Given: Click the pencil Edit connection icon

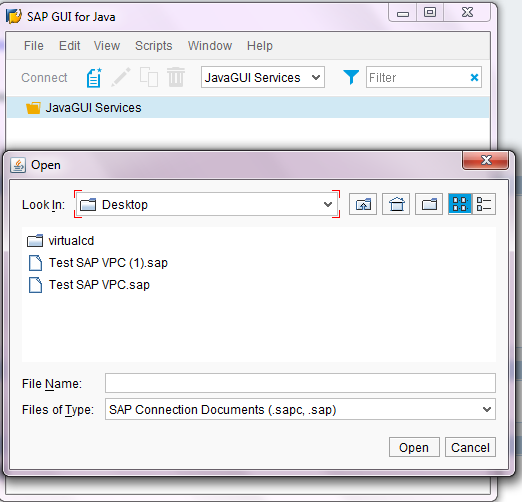Looking at the screenshot, I should pos(121,77).
